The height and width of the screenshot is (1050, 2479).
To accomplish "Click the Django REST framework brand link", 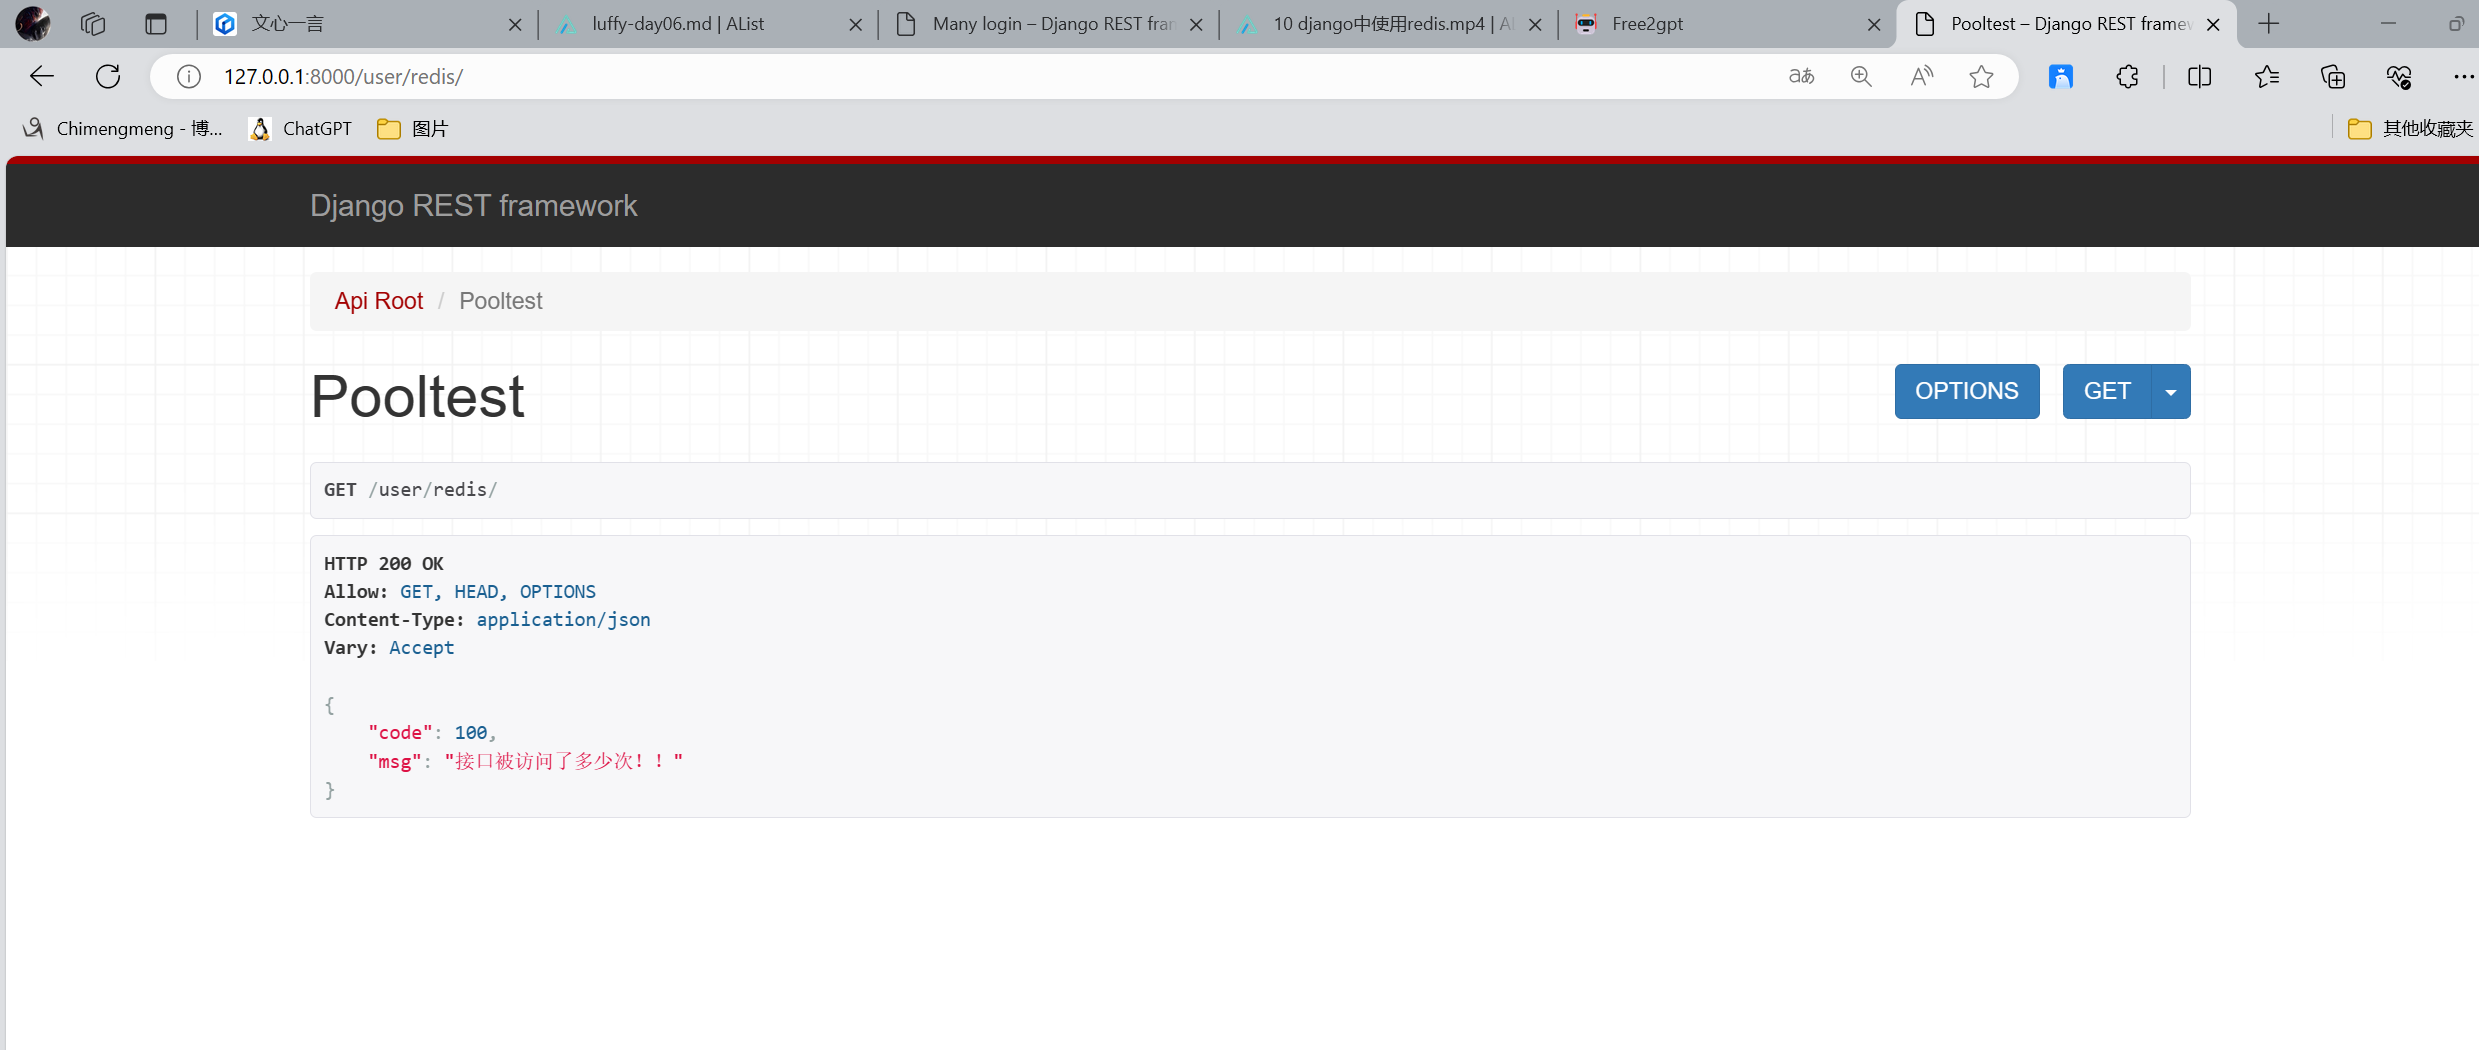I will (x=473, y=205).
